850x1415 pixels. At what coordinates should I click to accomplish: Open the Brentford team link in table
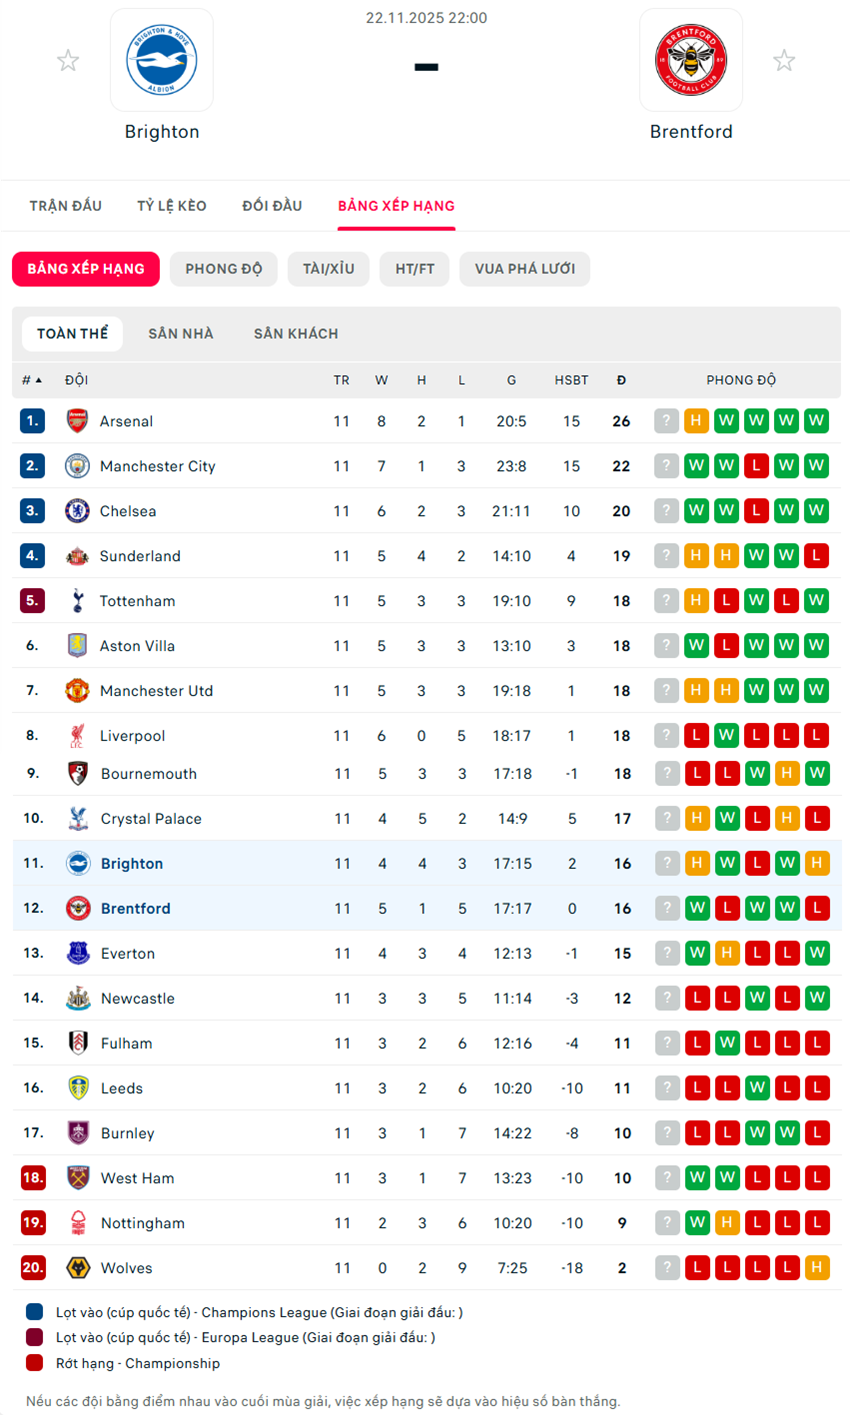[135, 908]
